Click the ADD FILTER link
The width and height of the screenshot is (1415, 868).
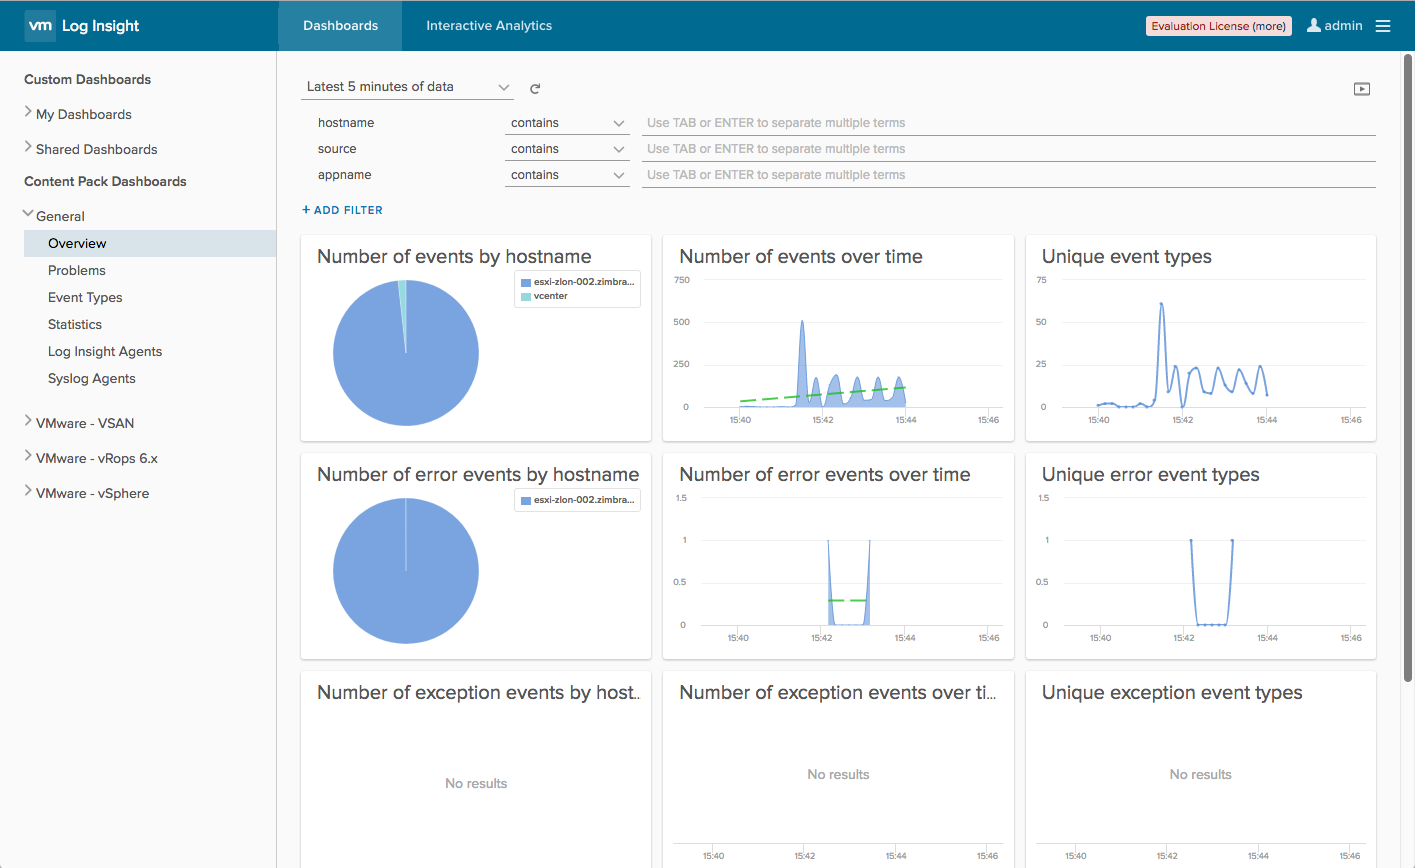(x=342, y=210)
